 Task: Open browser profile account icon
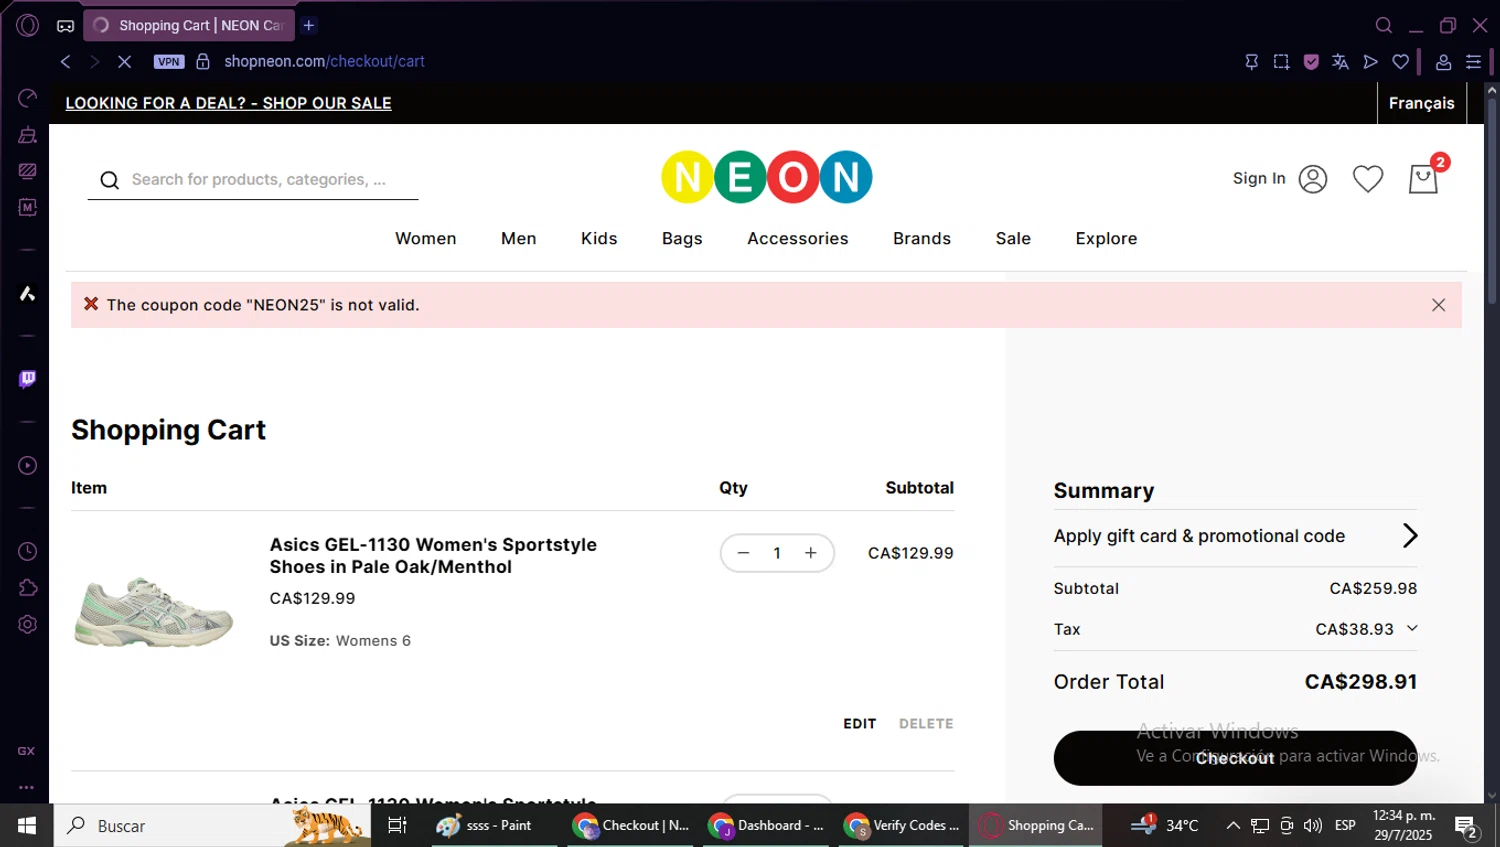(1443, 62)
